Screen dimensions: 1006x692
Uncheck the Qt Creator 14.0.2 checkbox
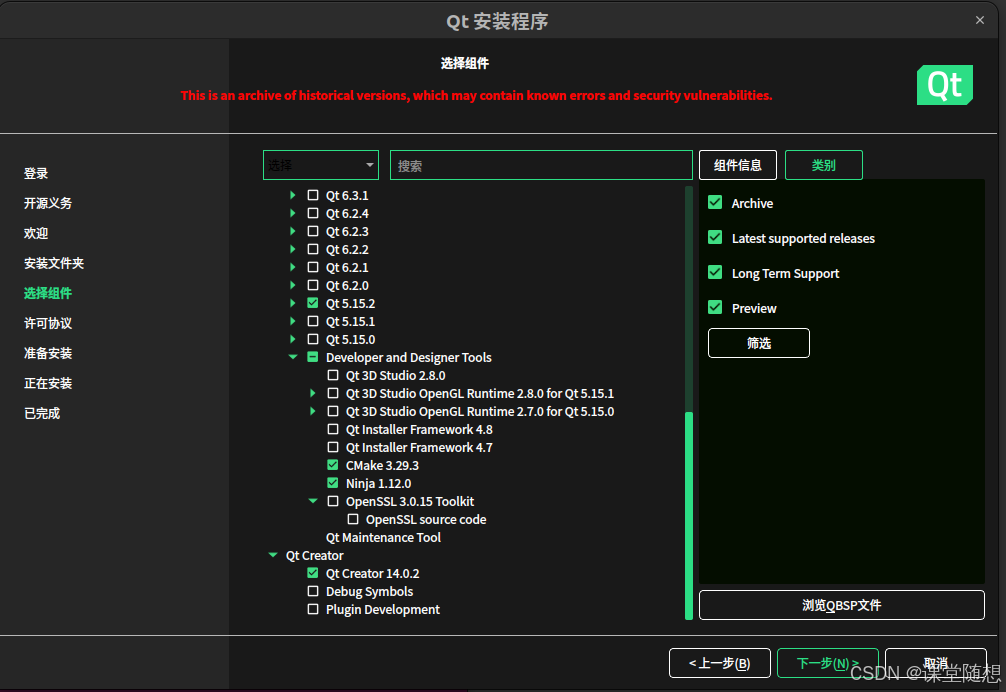tap(313, 573)
